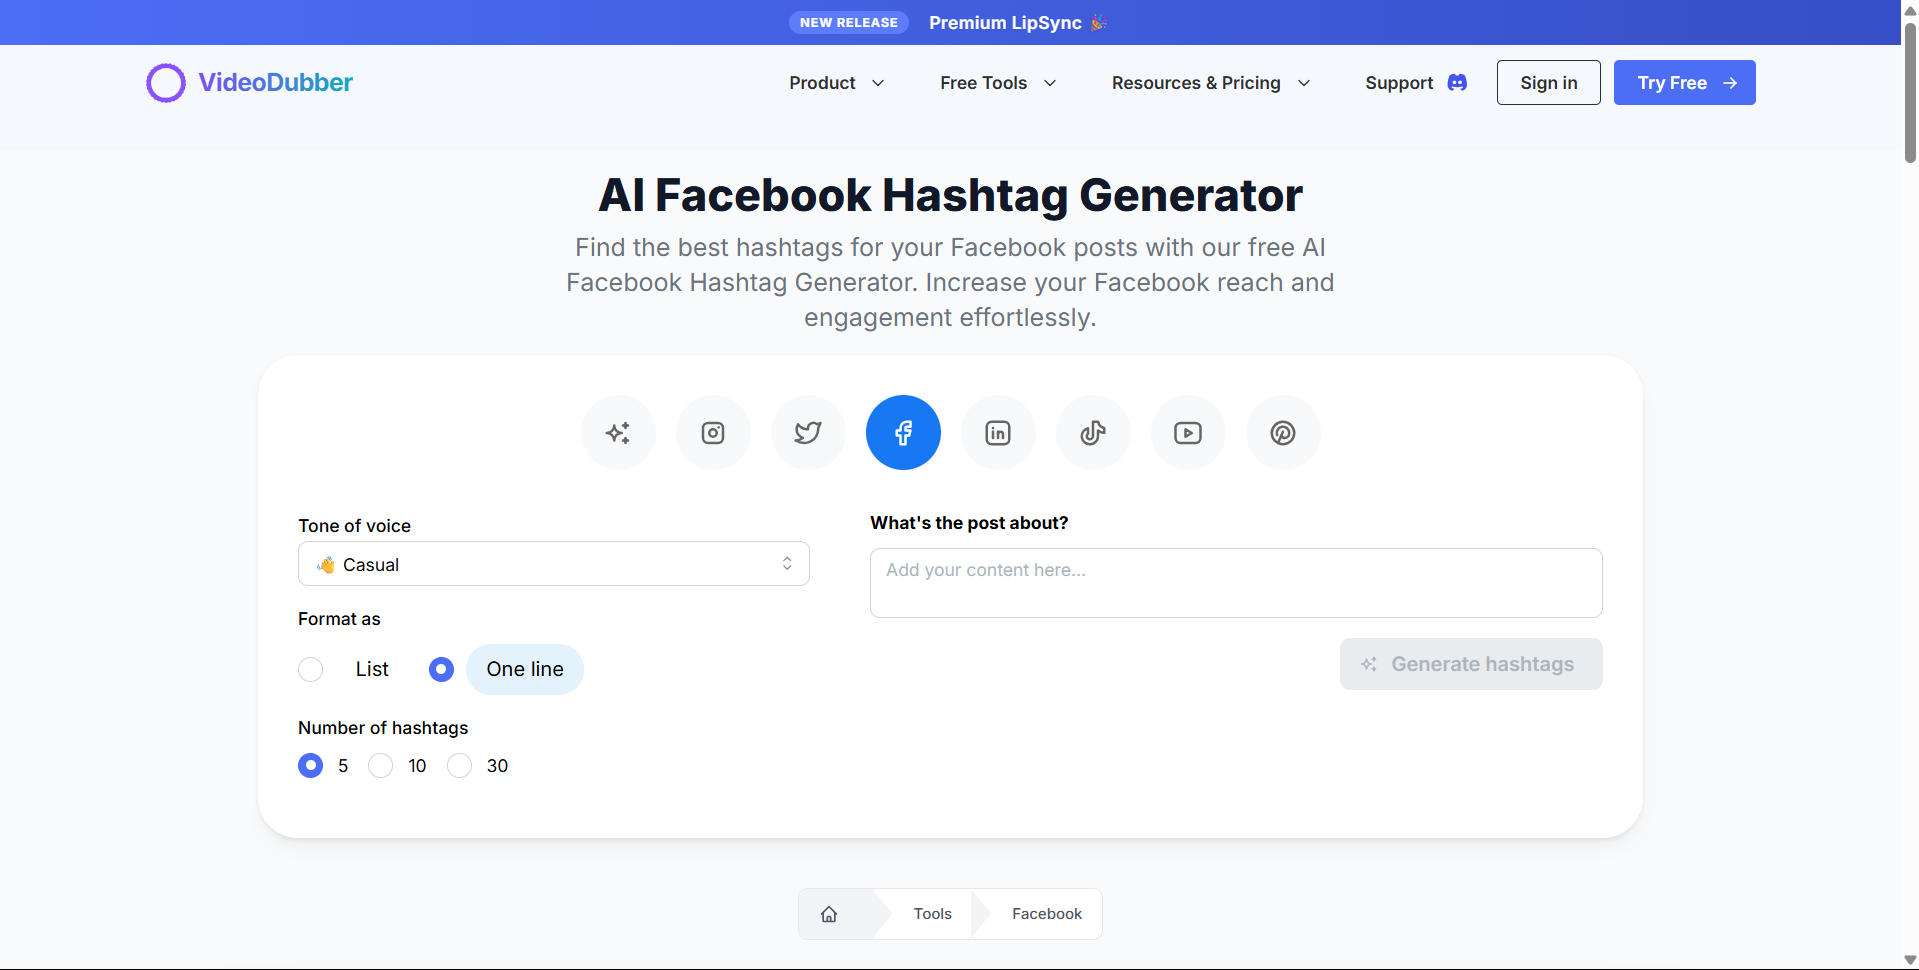Screen dimensions: 1919x970
Task: Switch to the Twitter hashtag generator
Action: 808,433
